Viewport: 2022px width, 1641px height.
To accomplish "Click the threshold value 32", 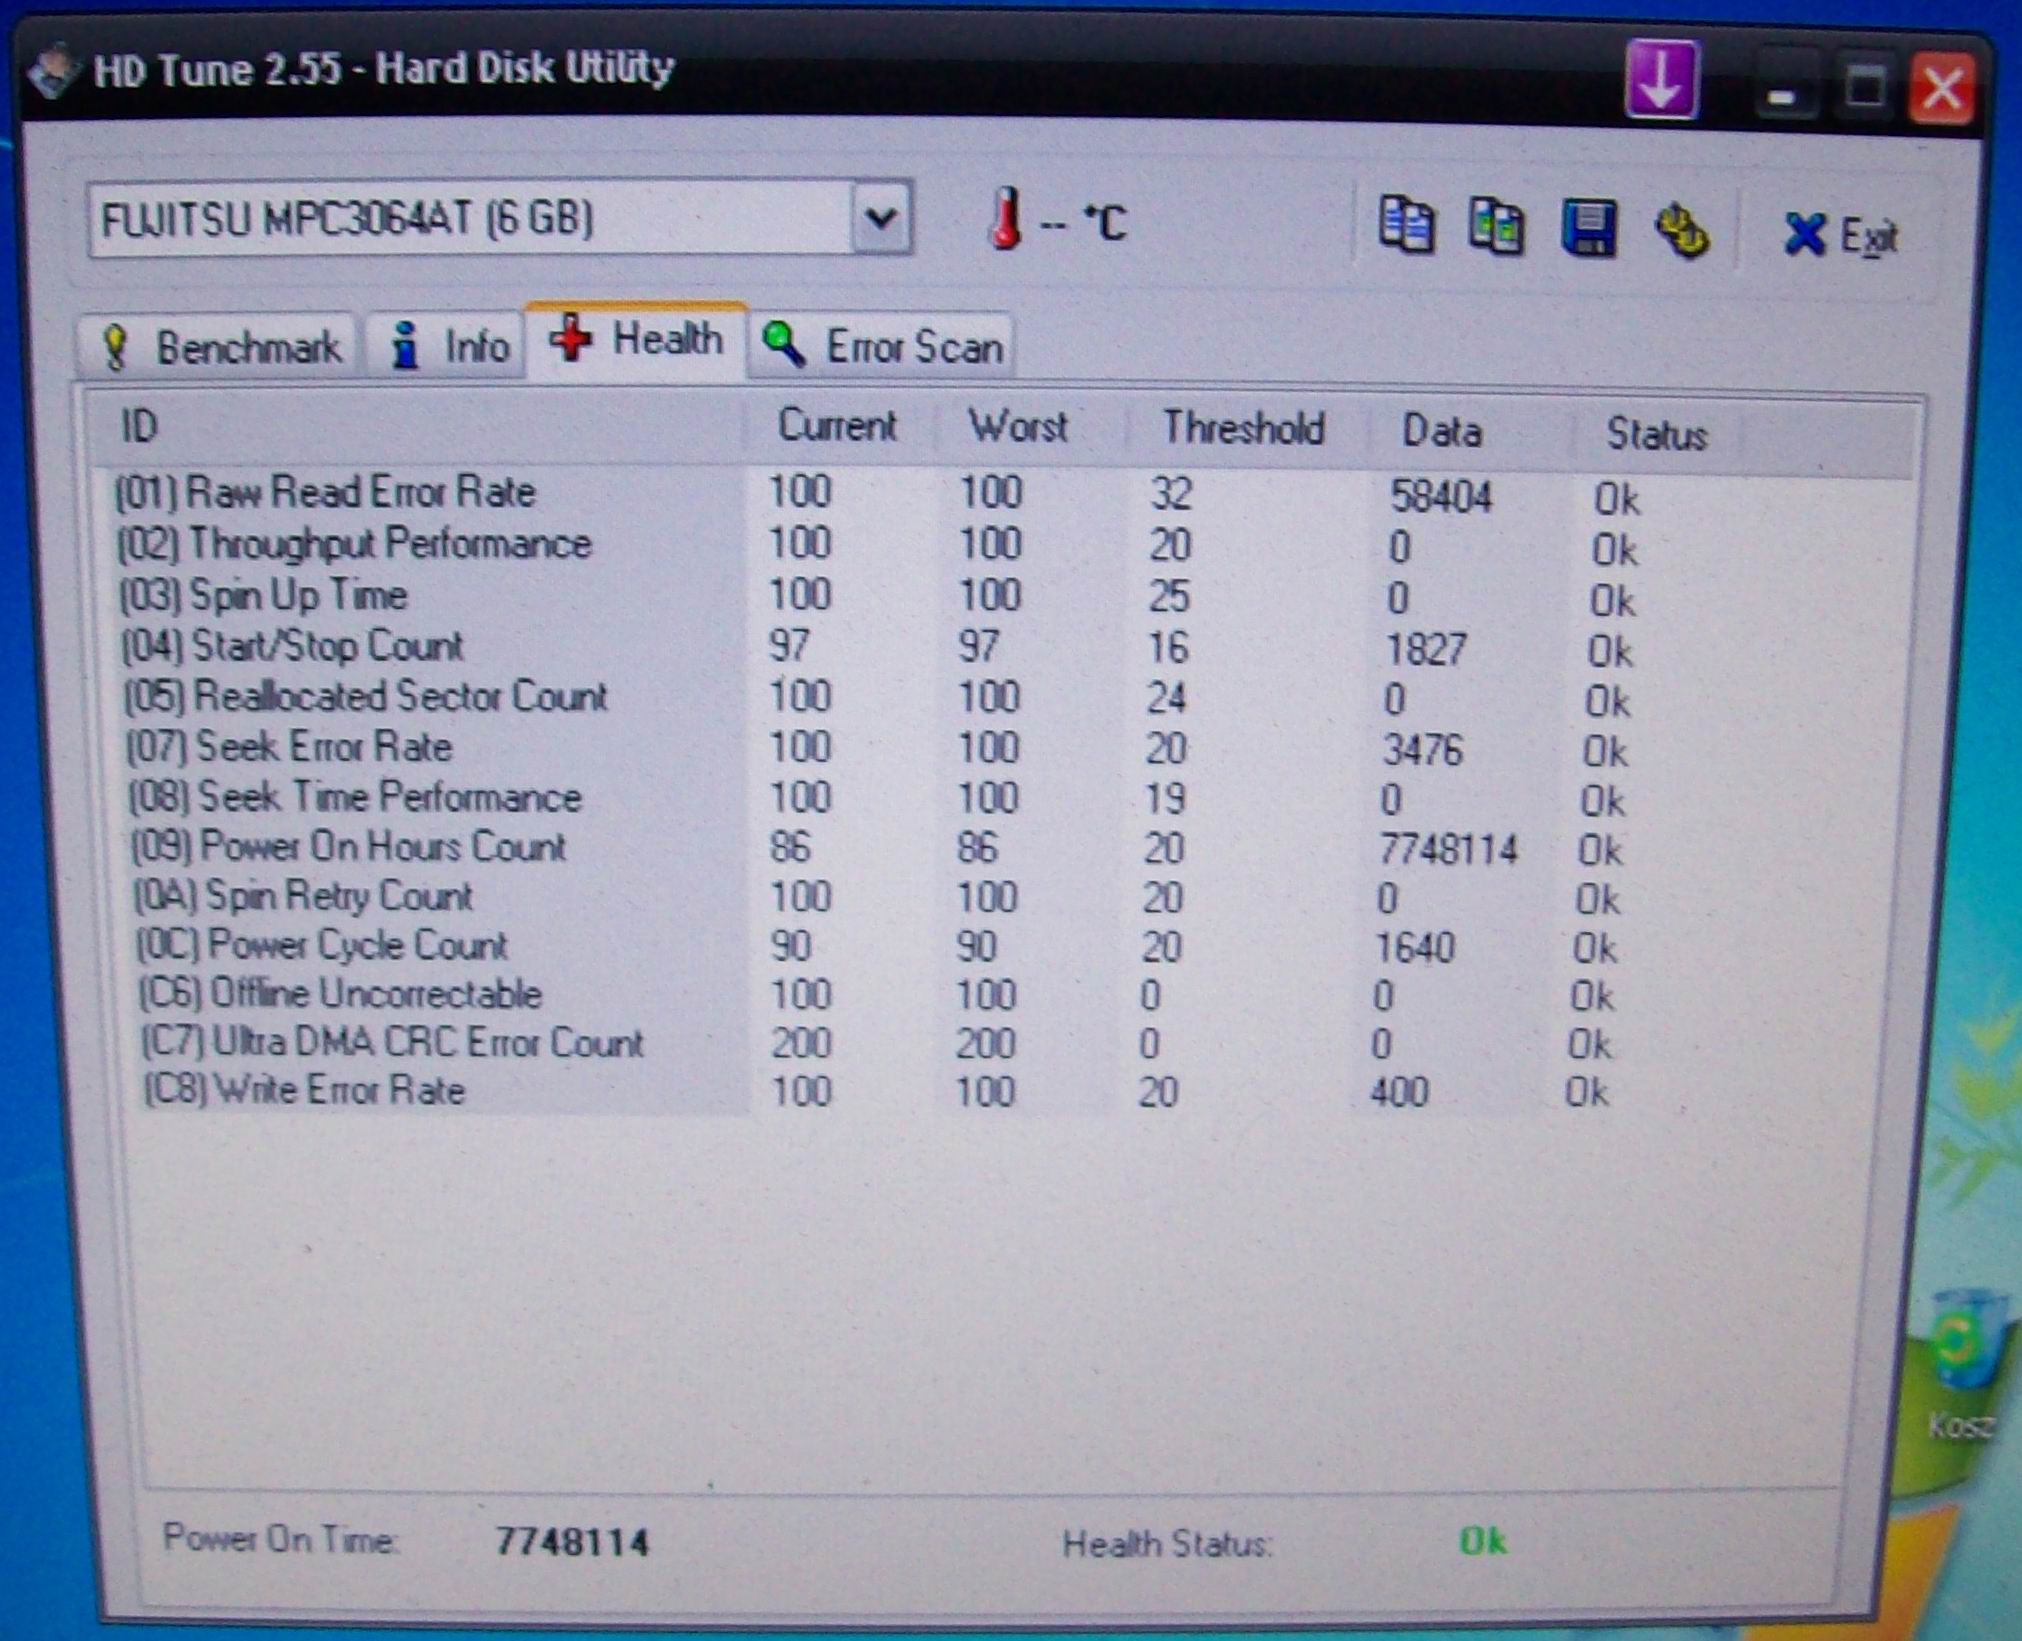I will pos(1170,494).
